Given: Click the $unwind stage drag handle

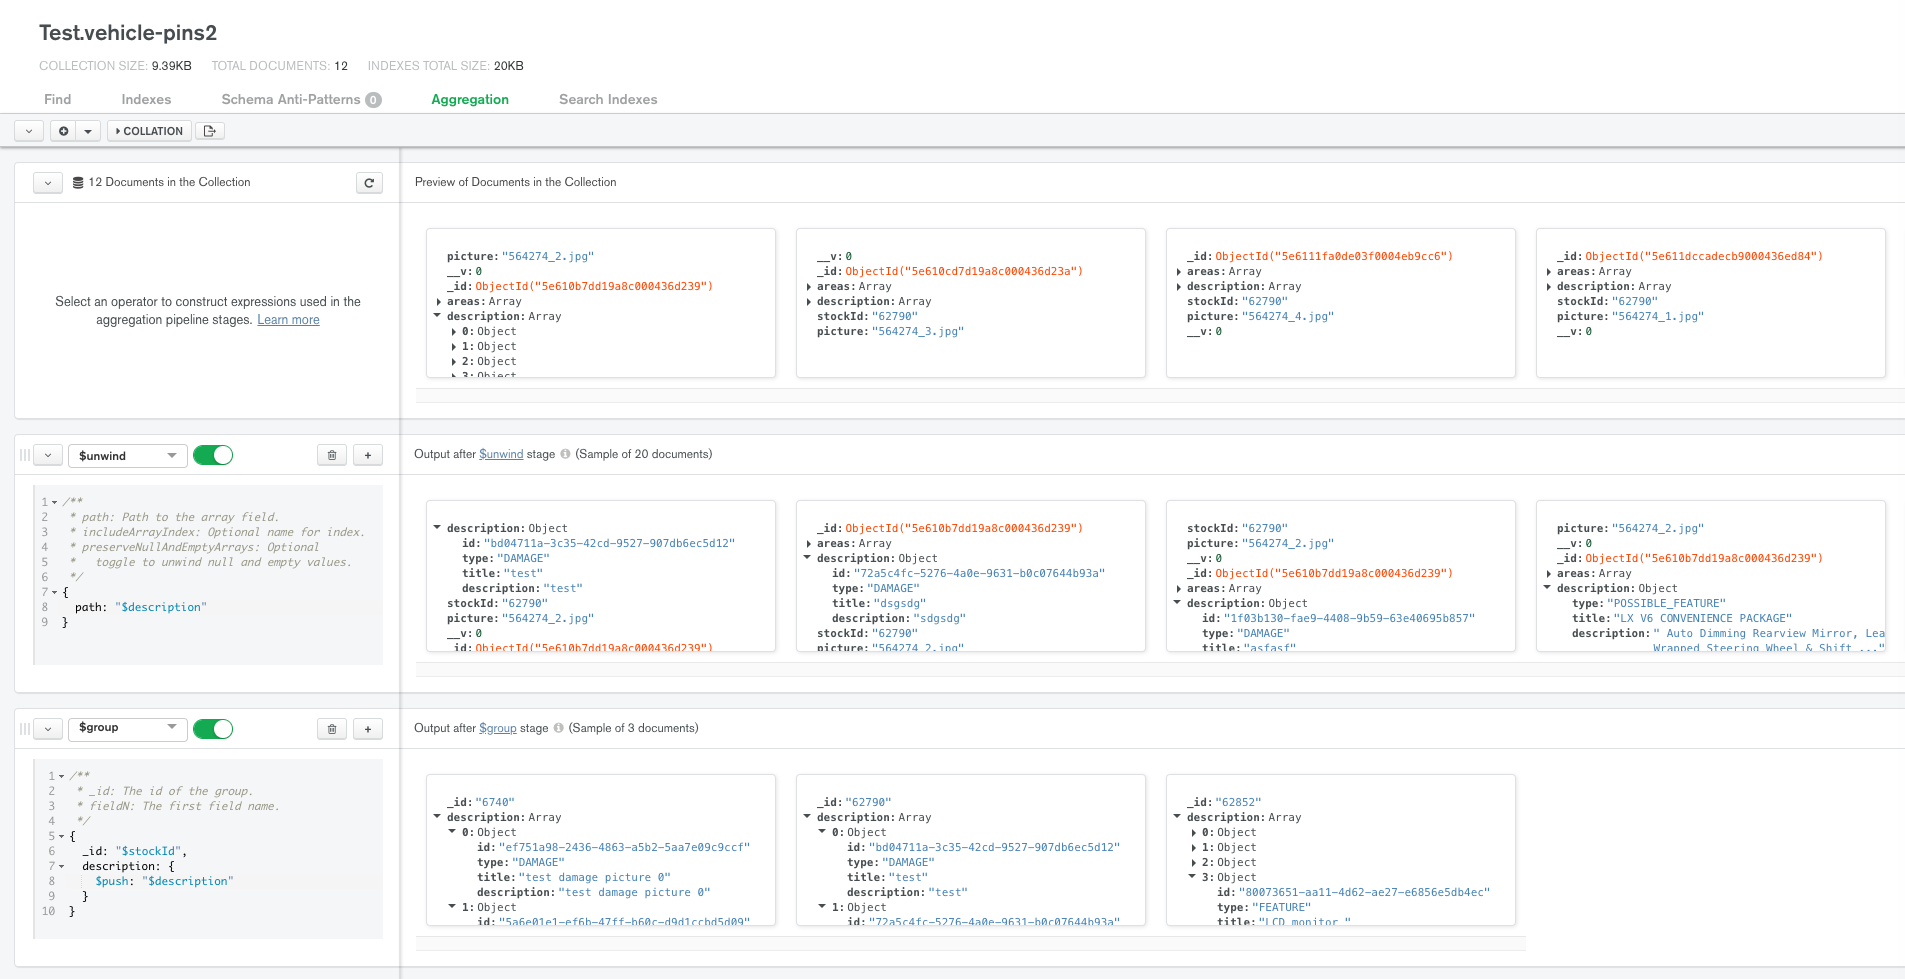Looking at the screenshot, I should (25, 456).
